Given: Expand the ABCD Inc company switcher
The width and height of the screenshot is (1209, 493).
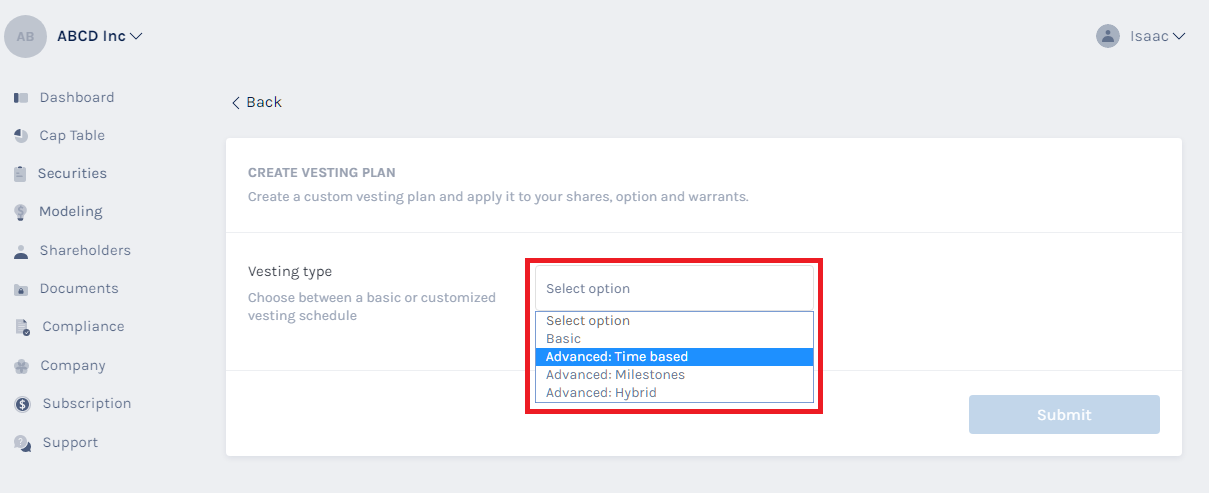Looking at the screenshot, I should click(x=136, y=36).
